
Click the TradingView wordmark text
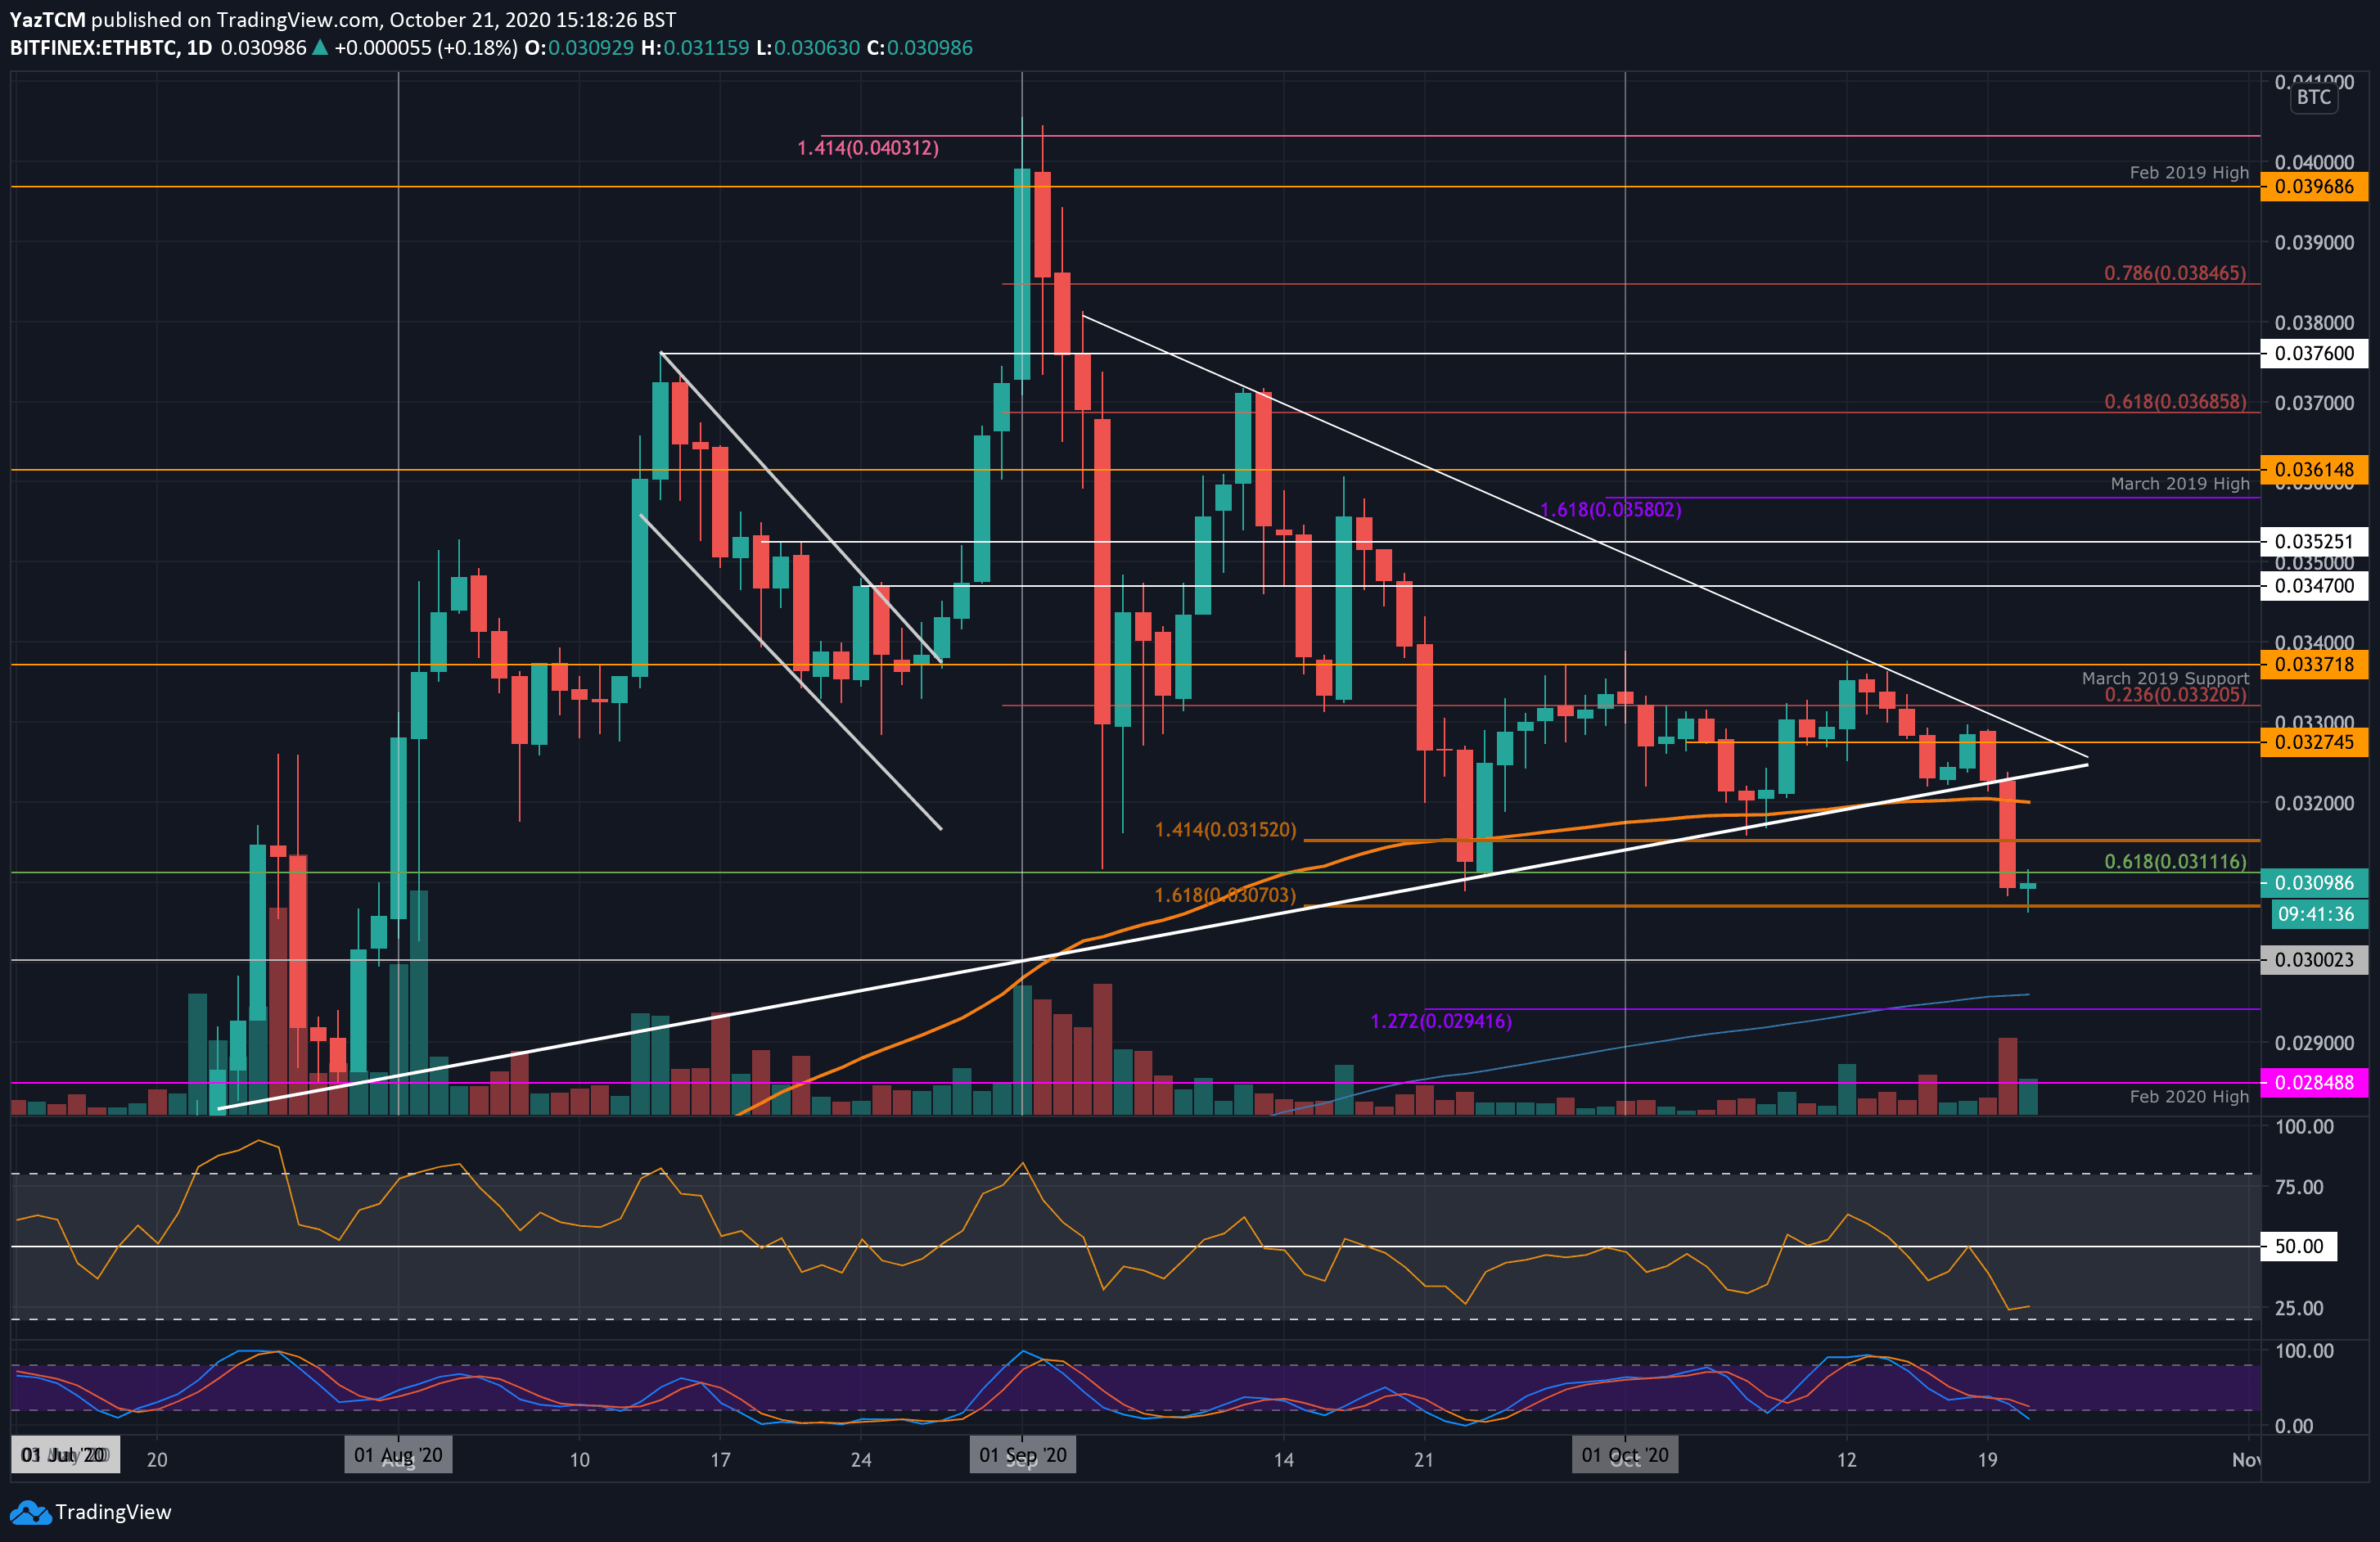pyautogui.click(x=113, y=1512)
